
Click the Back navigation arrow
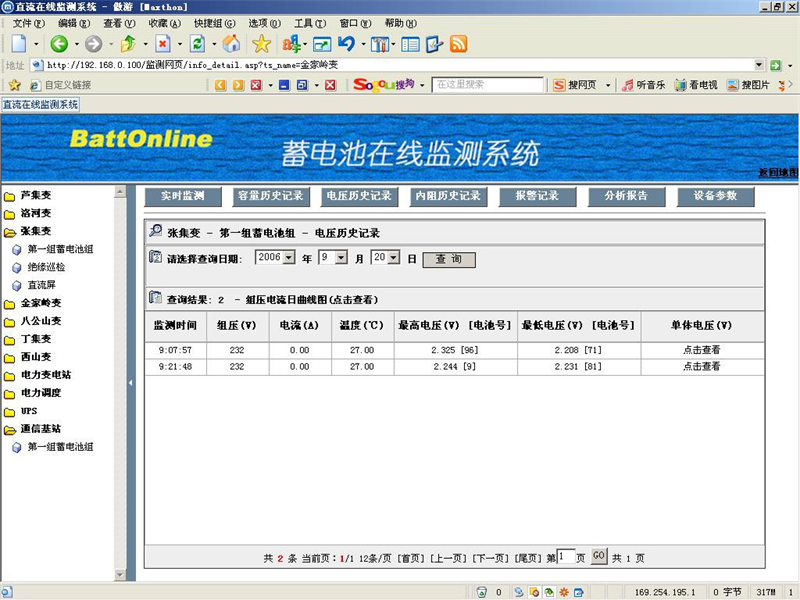[57, 44]
